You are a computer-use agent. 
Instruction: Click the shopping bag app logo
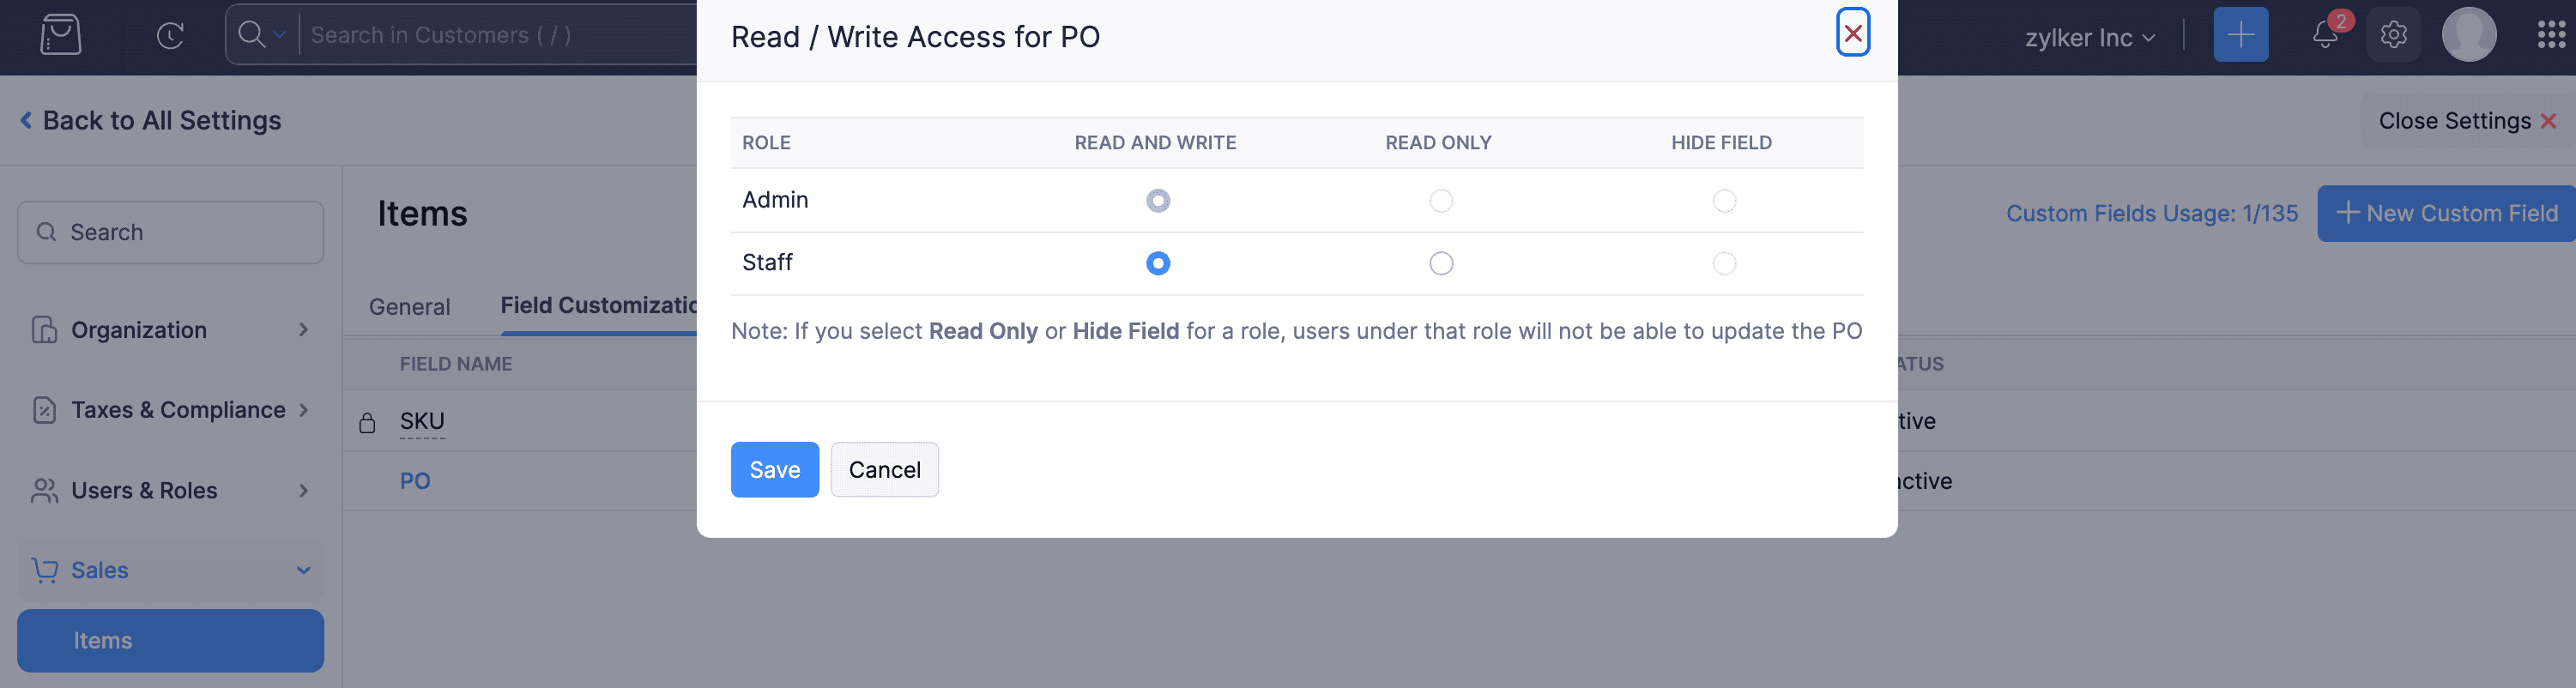(60, 35)
